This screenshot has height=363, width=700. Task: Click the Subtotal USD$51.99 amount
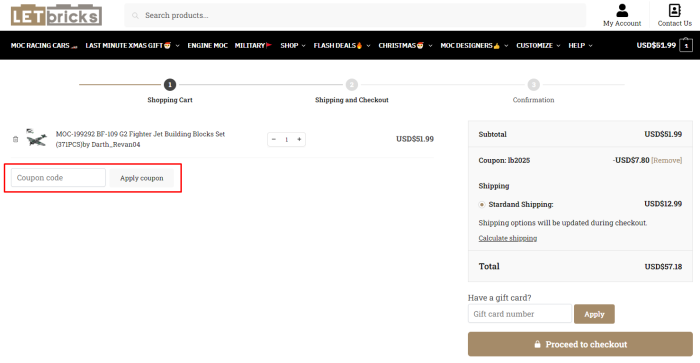[663, 134]
